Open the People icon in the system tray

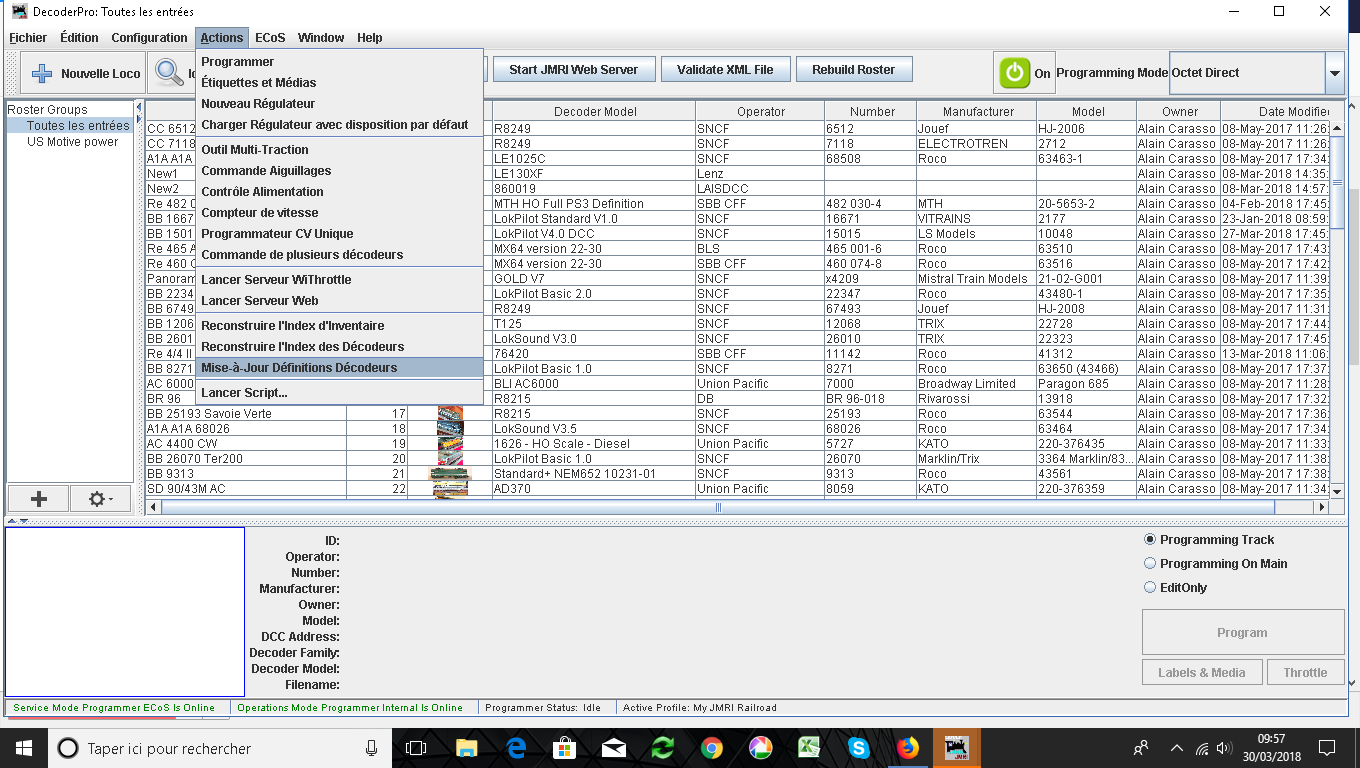click(1141, 748)
